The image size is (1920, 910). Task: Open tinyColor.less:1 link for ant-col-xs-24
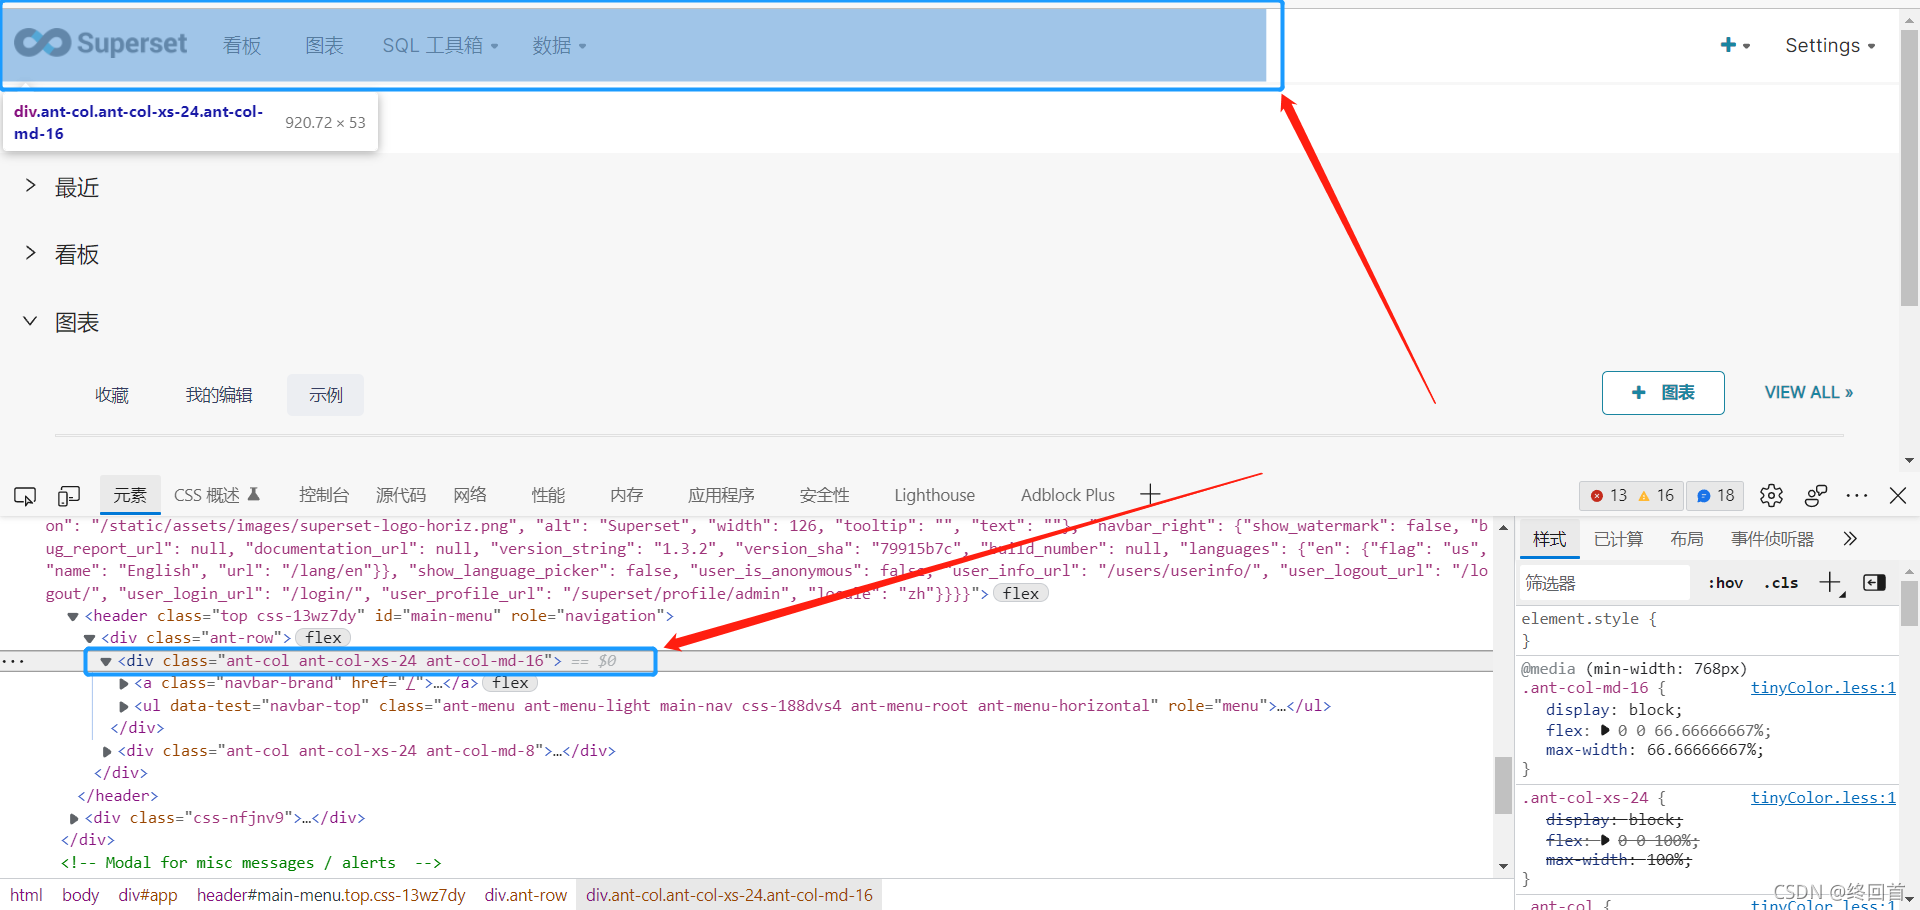click(x=1822, y=798)
